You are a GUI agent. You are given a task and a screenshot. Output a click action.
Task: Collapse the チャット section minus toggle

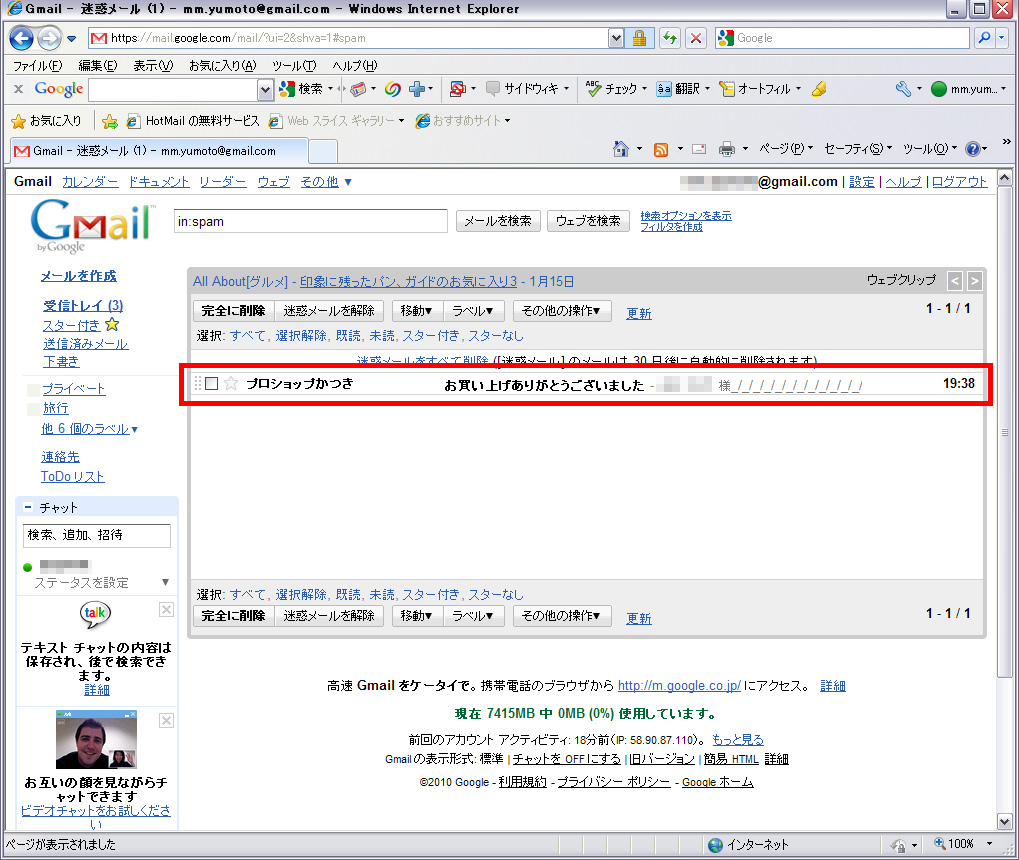pos(28,507)
